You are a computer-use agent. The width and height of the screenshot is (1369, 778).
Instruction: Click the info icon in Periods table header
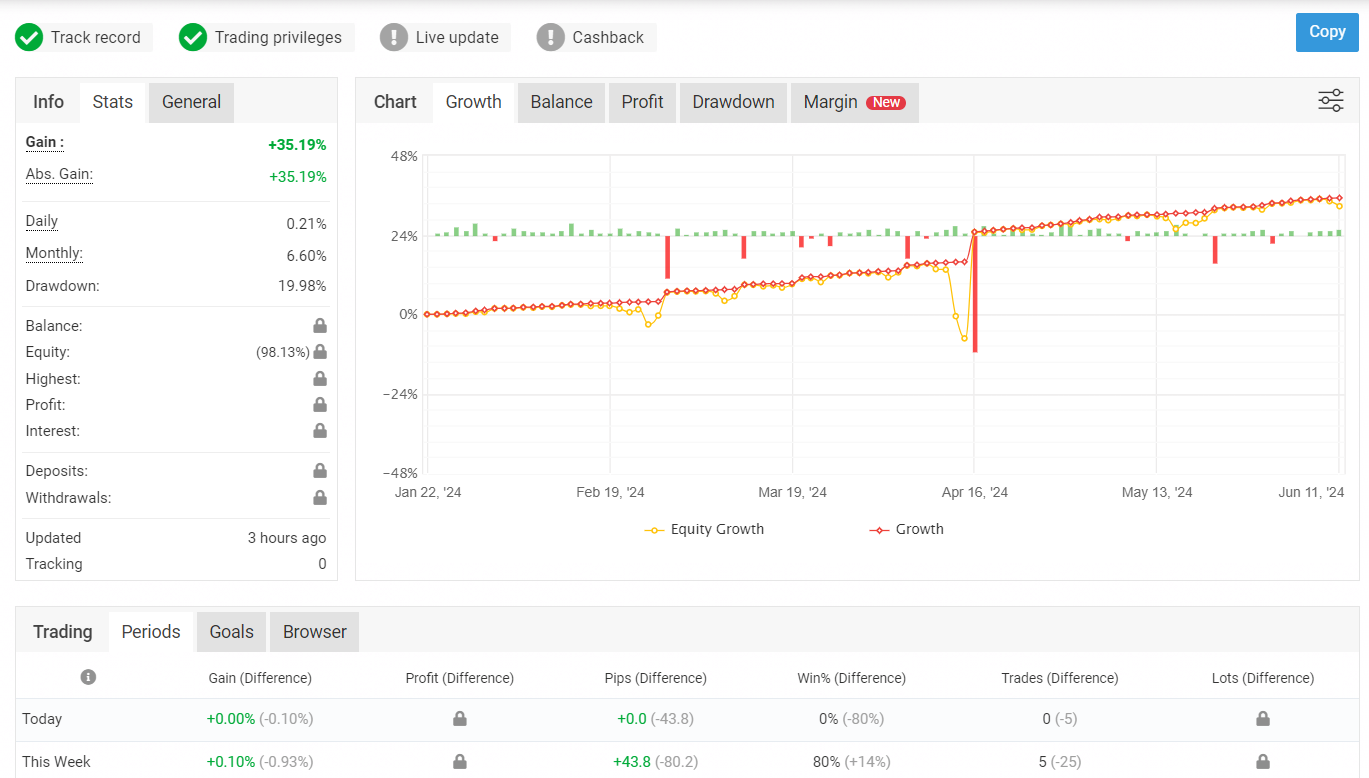(x=88, y=677)
